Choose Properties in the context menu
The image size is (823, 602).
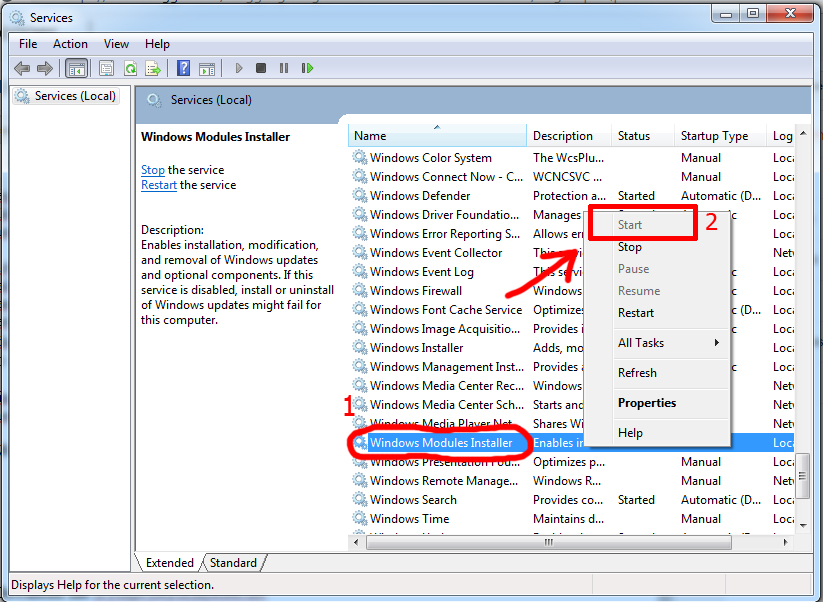(658, 403)
